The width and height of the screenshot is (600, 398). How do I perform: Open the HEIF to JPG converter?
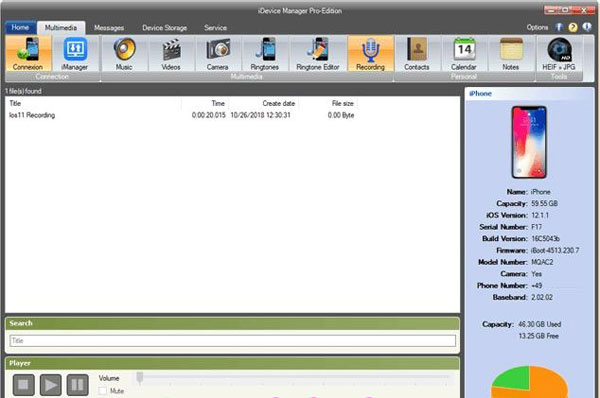(x=559, y=54)
